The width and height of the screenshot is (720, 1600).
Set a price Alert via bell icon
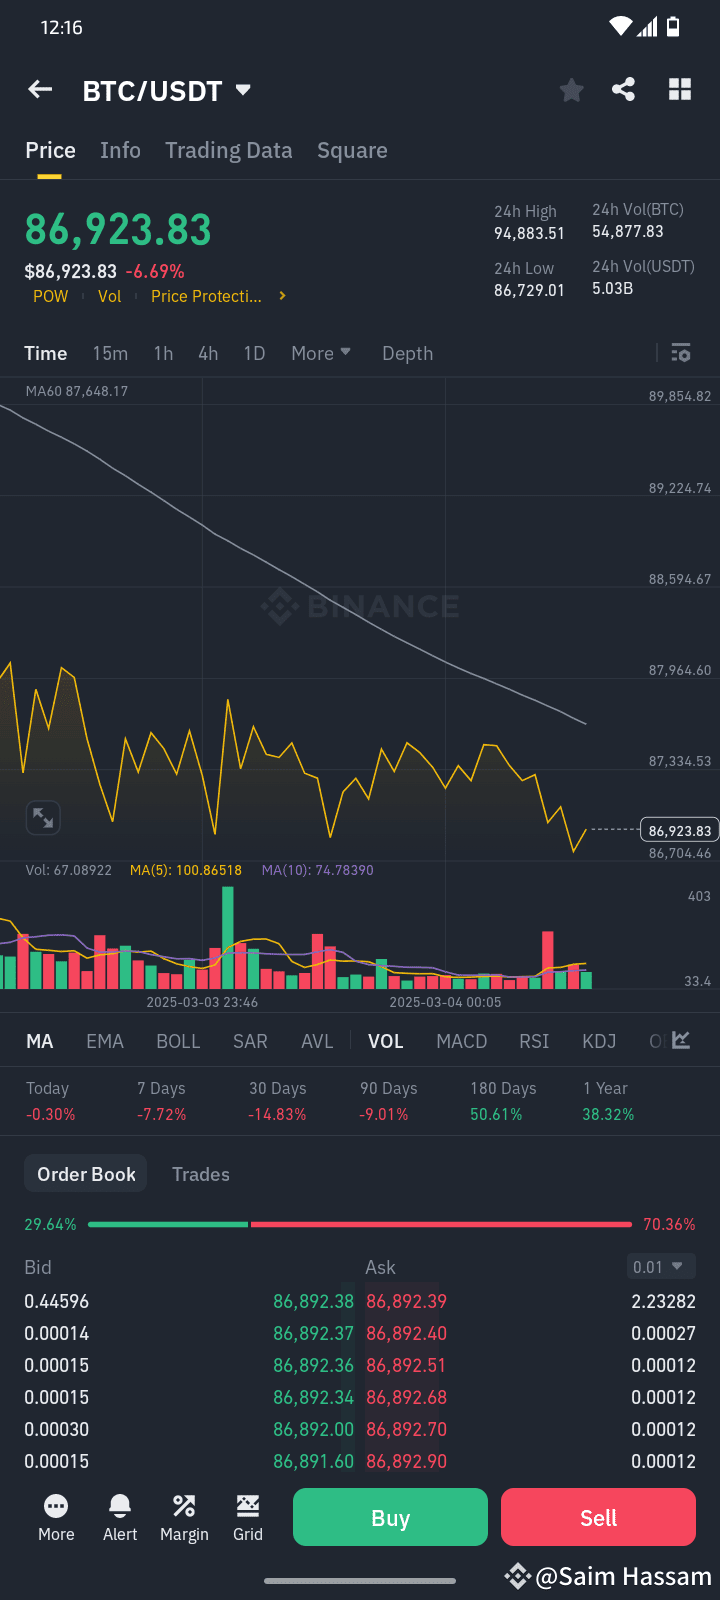tap(119, 1516)
